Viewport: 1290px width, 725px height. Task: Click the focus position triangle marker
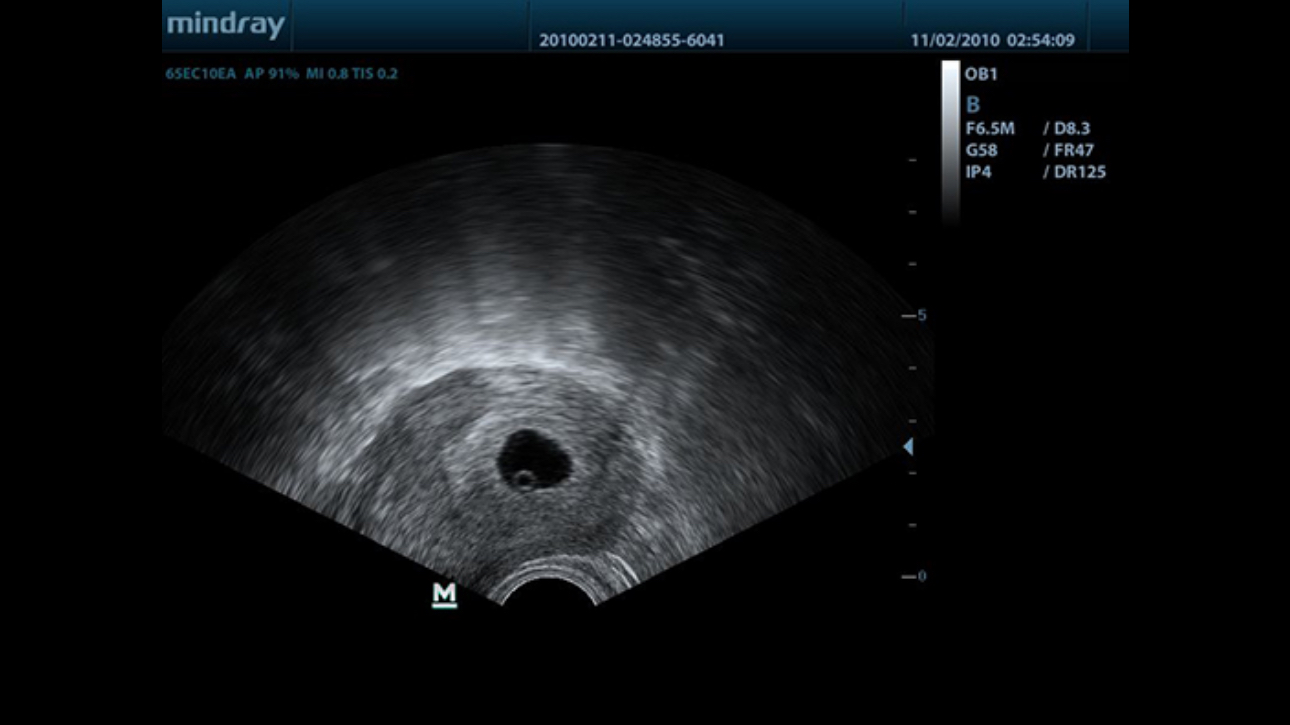tap(908, 447)
